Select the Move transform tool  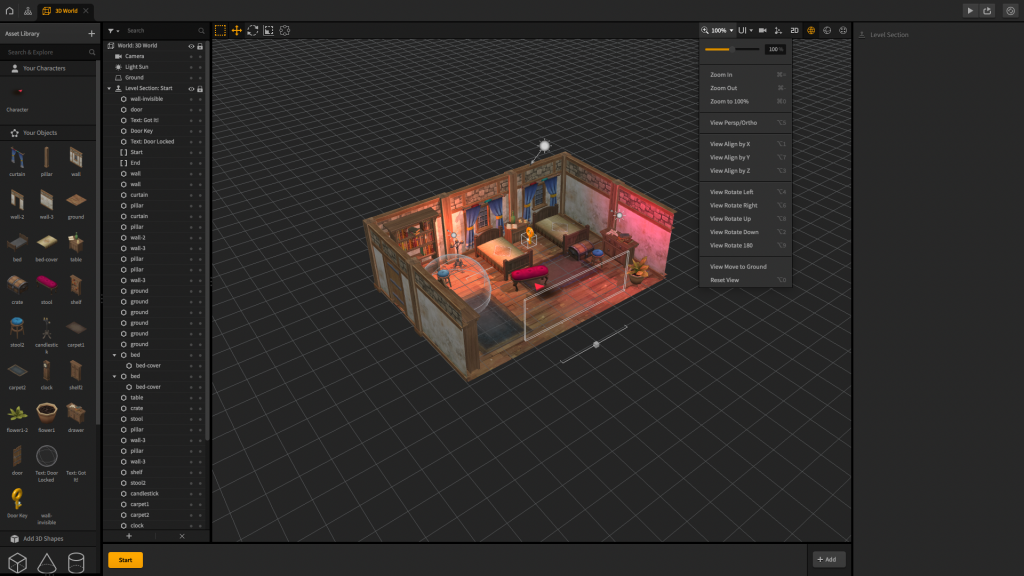tap(236, 31)
